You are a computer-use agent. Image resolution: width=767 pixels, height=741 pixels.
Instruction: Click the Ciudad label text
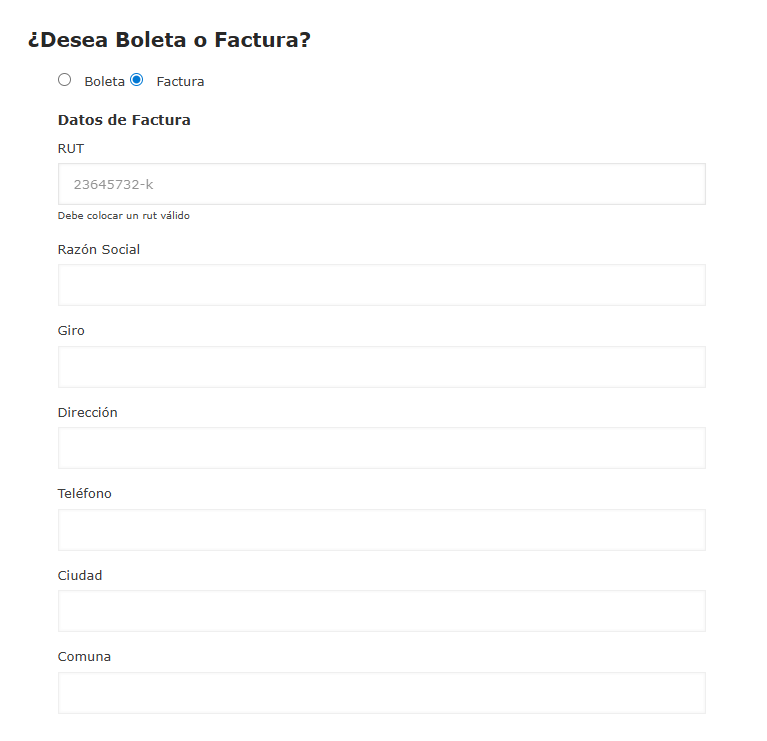[80, 575]
